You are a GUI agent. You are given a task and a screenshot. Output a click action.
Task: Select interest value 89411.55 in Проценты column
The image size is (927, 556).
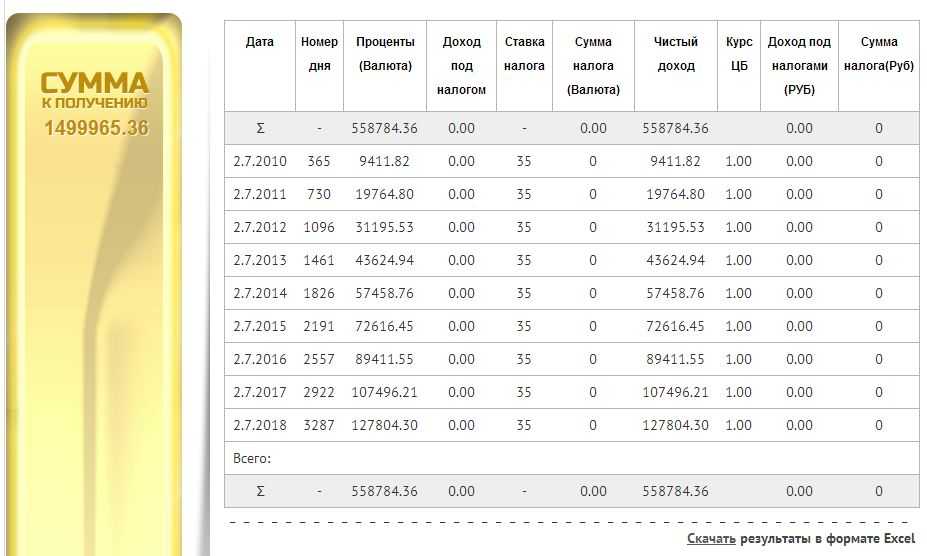click(x=384, y=360)
